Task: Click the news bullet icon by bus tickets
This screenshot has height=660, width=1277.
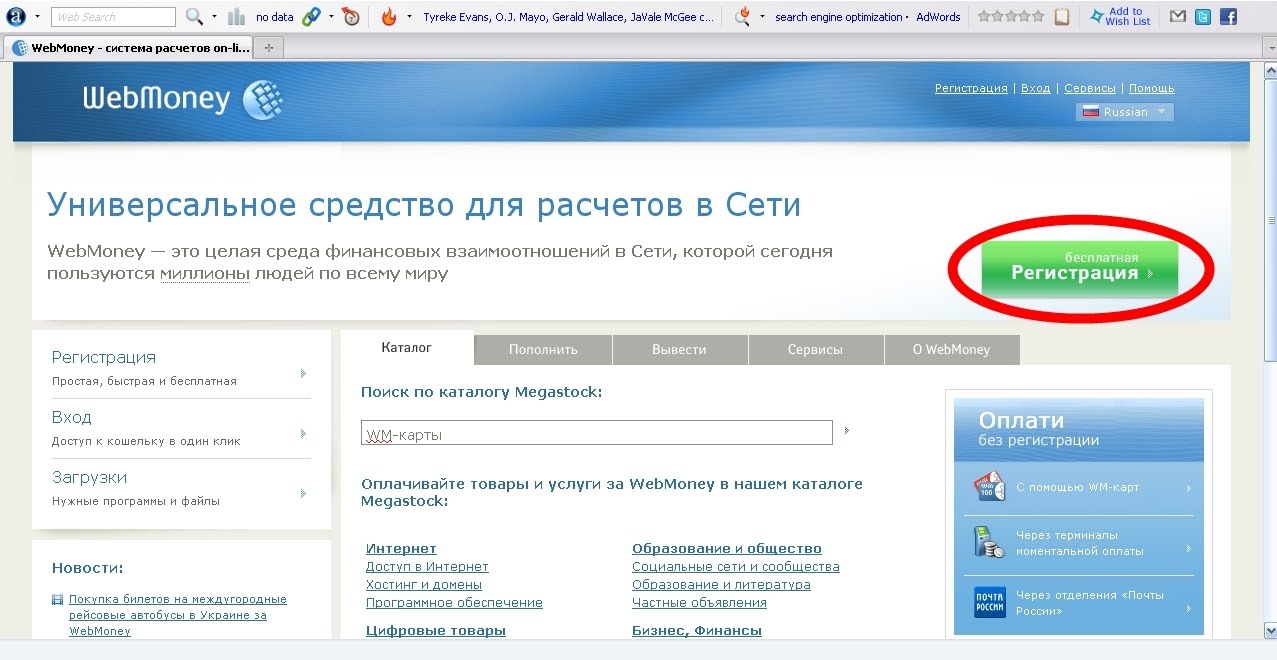Action: [x=57, y=600]
